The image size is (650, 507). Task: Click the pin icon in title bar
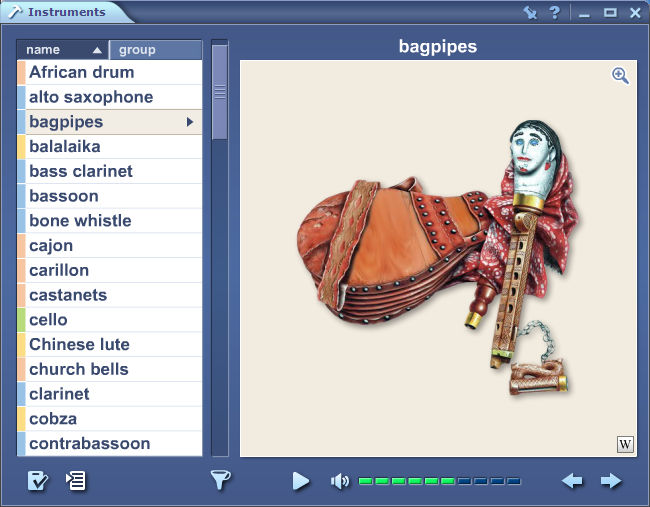click(x=530, y=13)
